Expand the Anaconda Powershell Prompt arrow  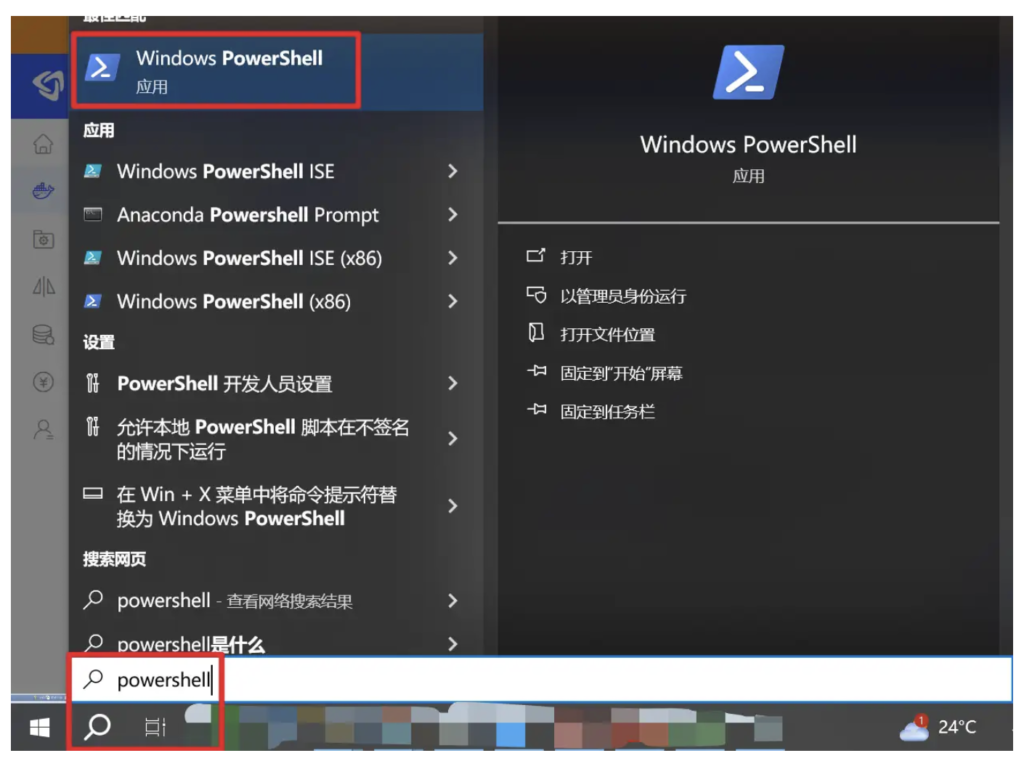[453, 214]
